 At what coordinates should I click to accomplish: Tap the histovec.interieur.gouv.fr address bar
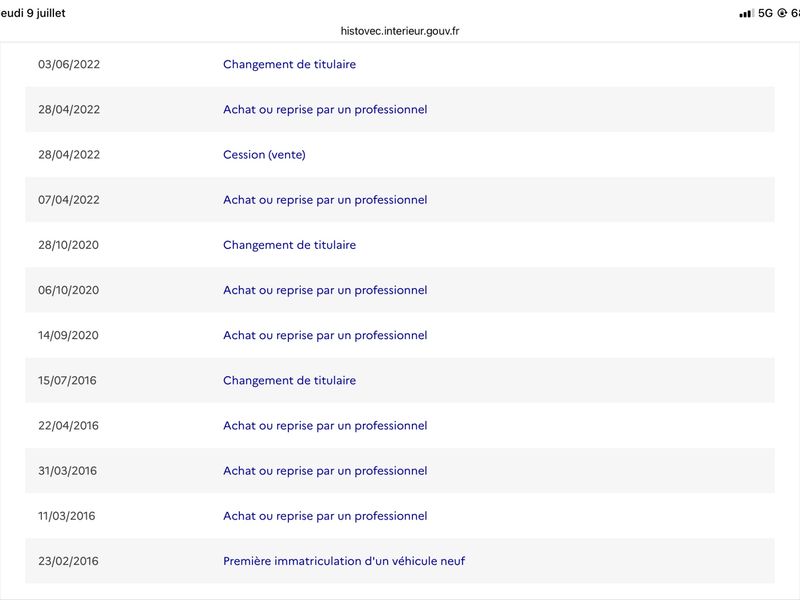(400, 31)
